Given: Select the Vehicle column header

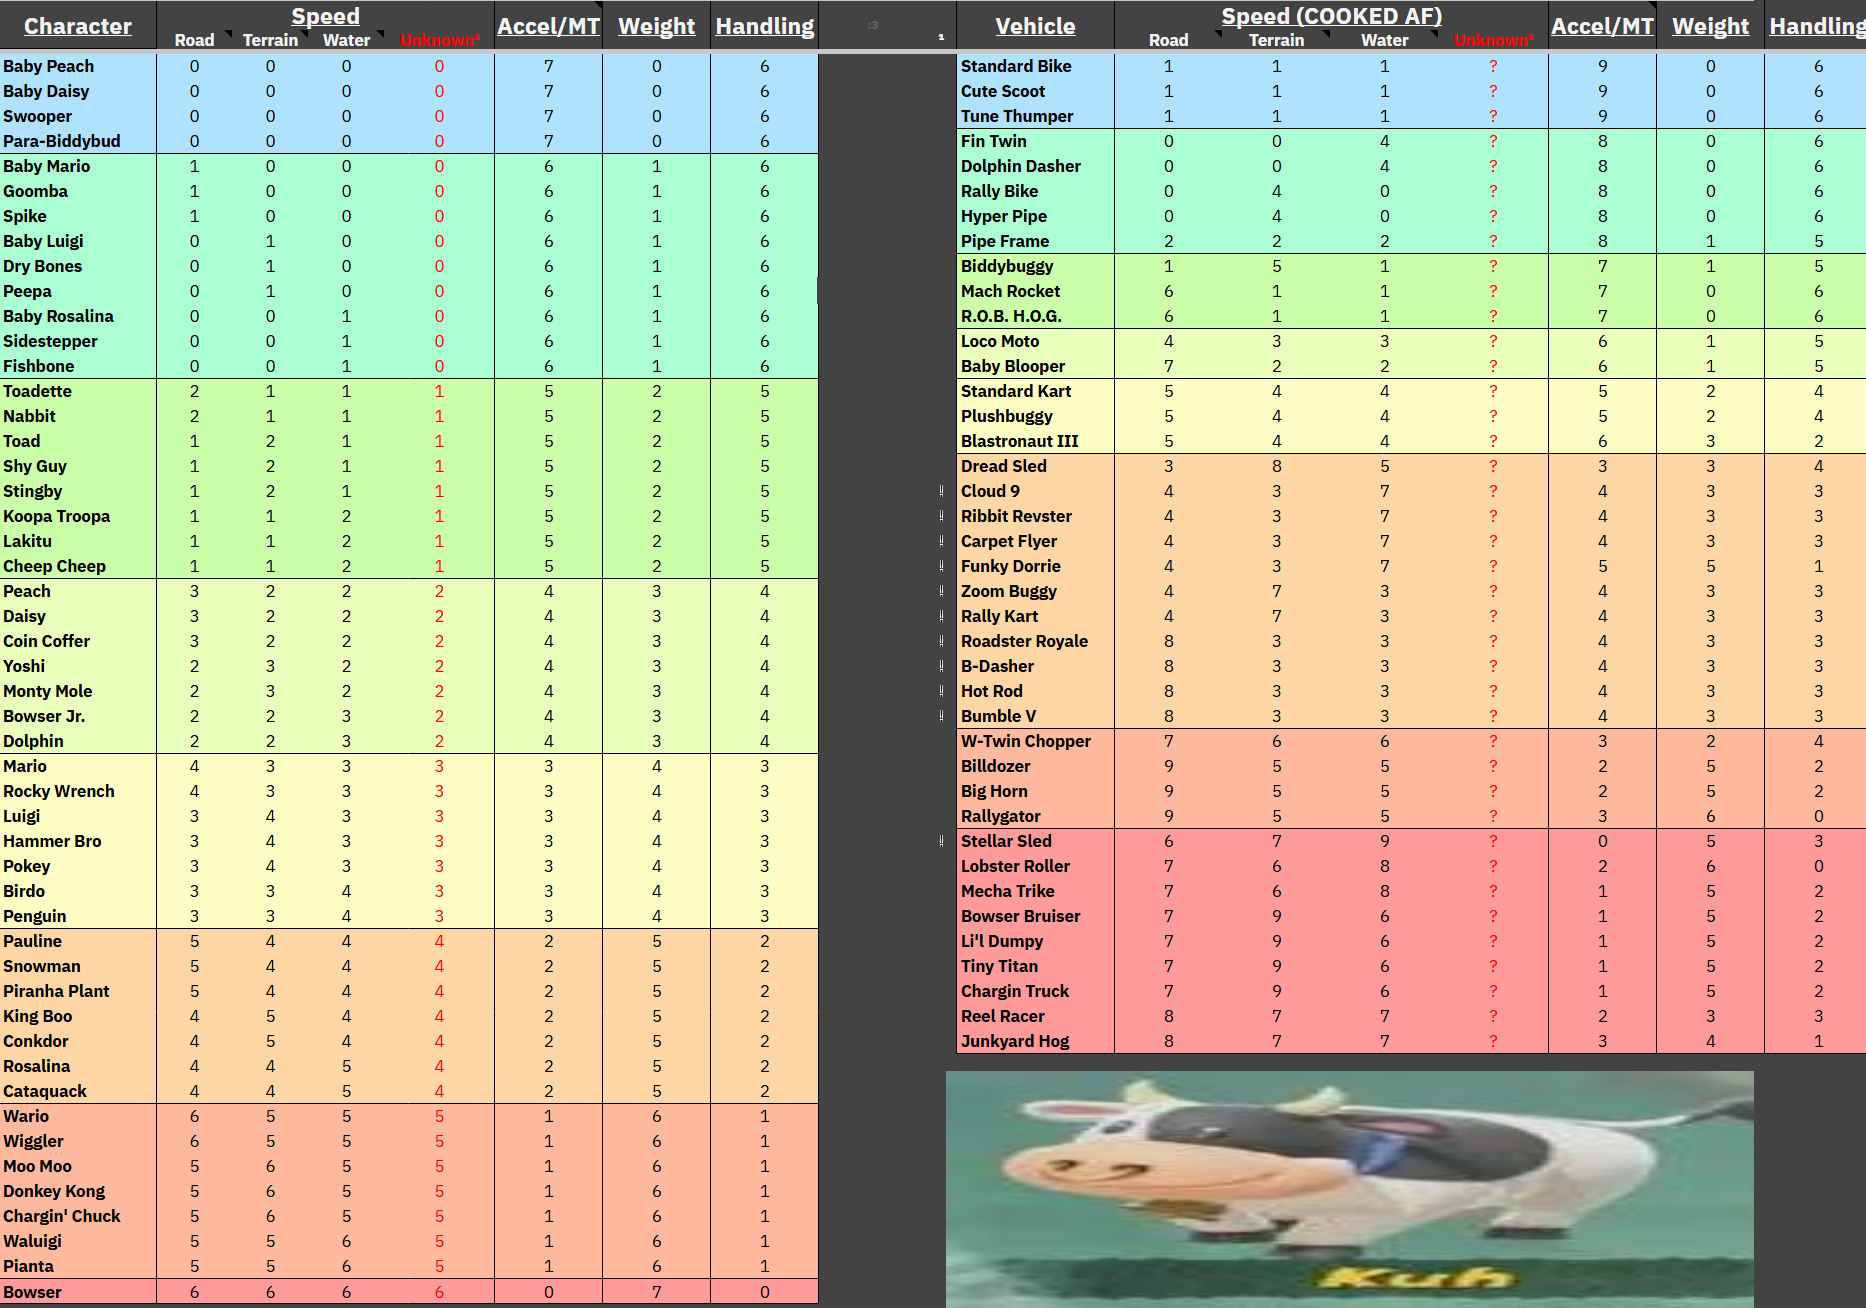Looking at the screenshot, I should [x=1035, y=26].
